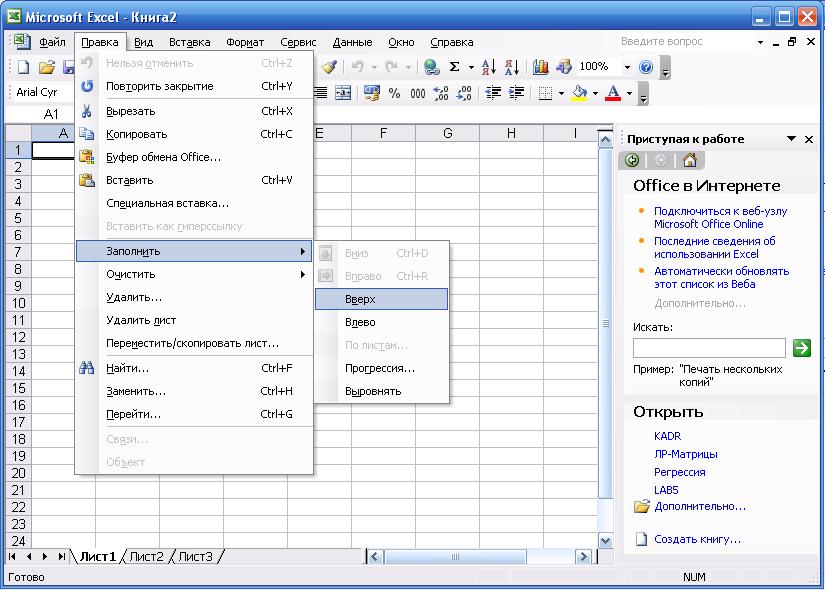Open the Файл menu

pyautogui.click(x=52, y=42)
